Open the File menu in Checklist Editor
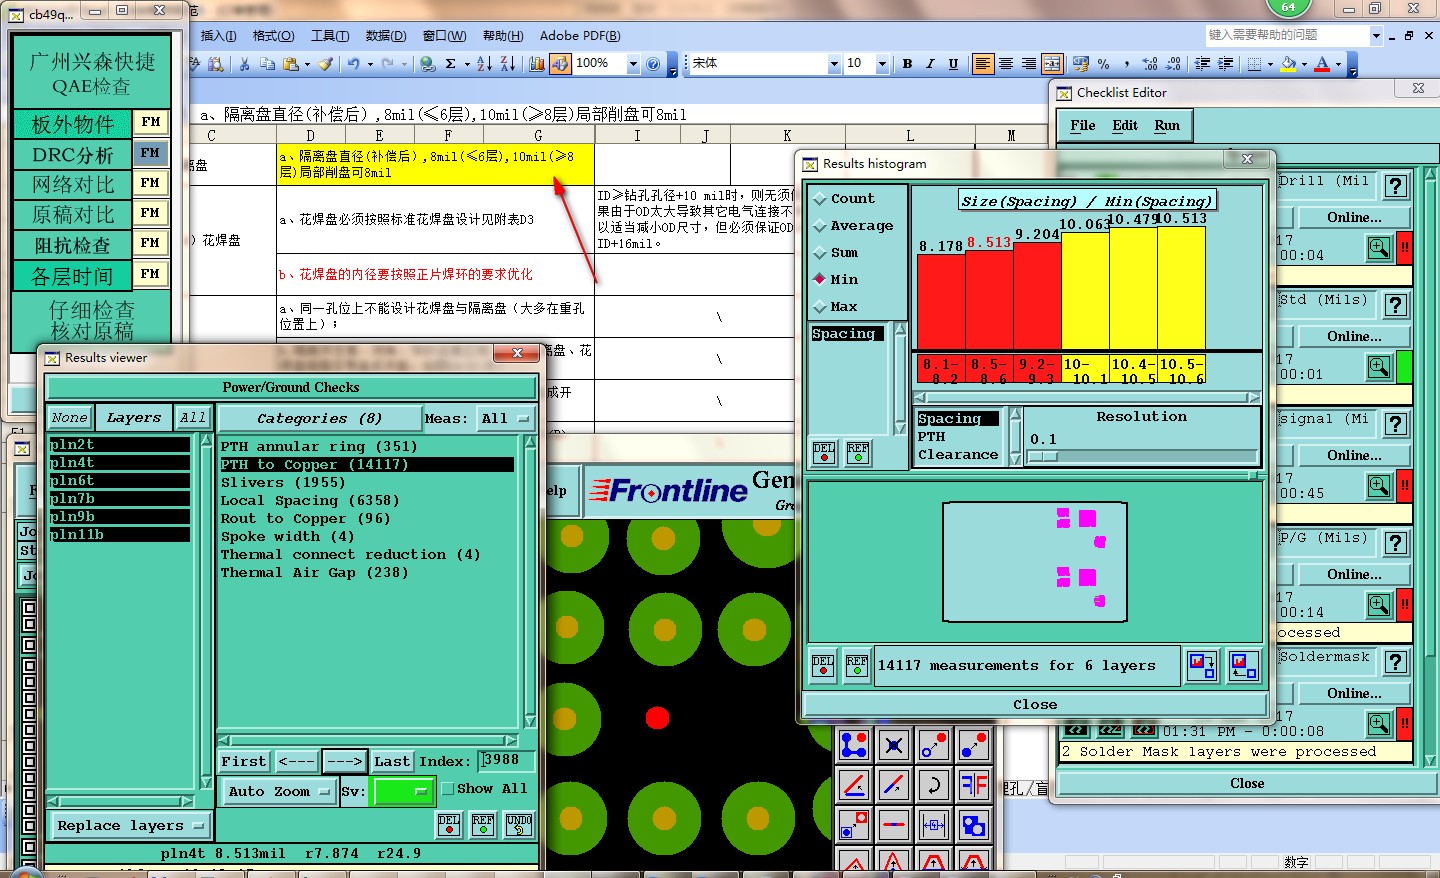The width and height of the screenshot is (1440, 878). pyautogui.click(x=1083, y=125)
